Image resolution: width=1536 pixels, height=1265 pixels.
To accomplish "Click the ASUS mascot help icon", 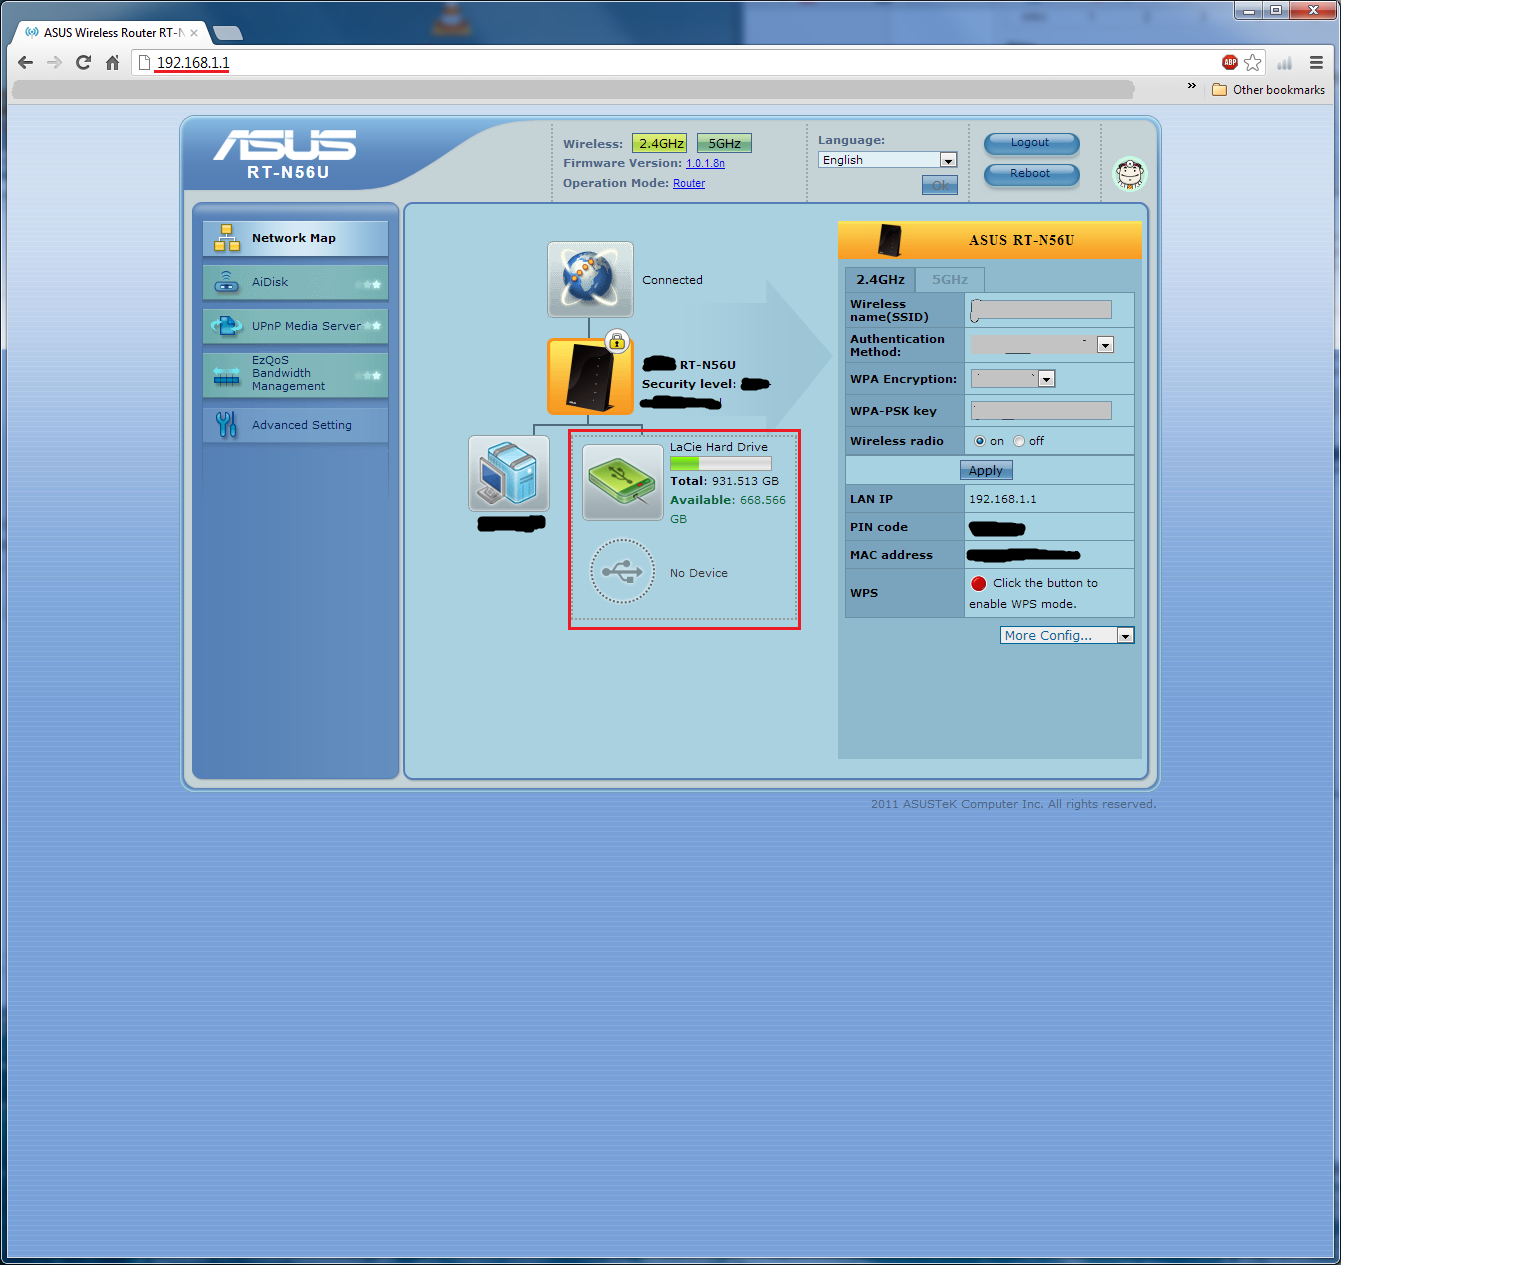I will [x=1130, y=174].
